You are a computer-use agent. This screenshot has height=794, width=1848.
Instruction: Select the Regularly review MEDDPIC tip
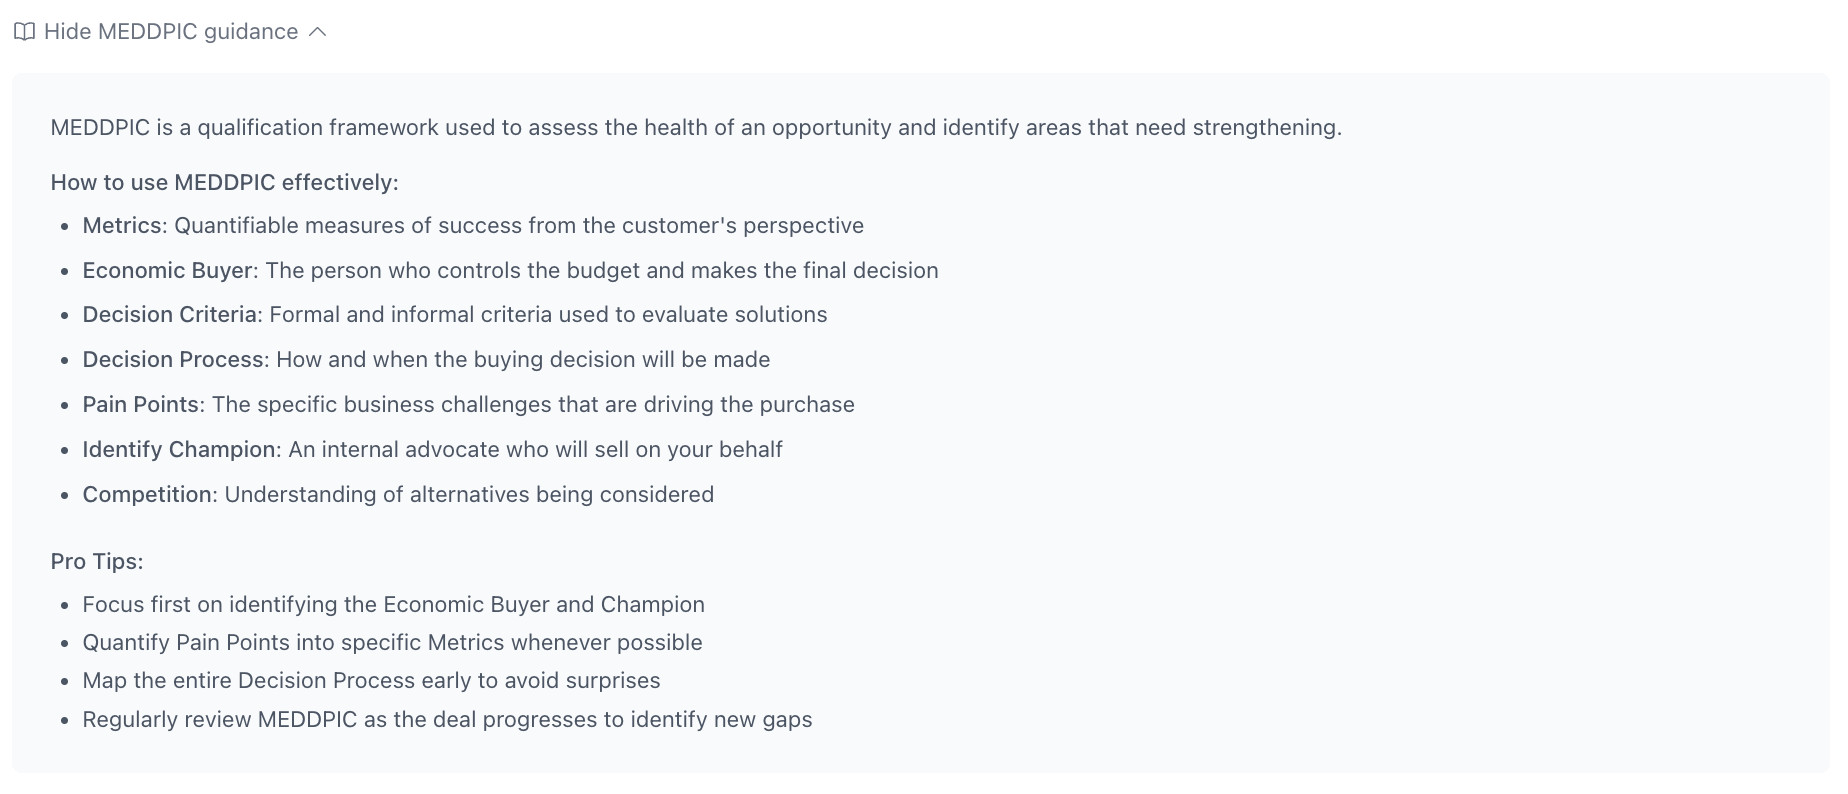click(447, 718)
